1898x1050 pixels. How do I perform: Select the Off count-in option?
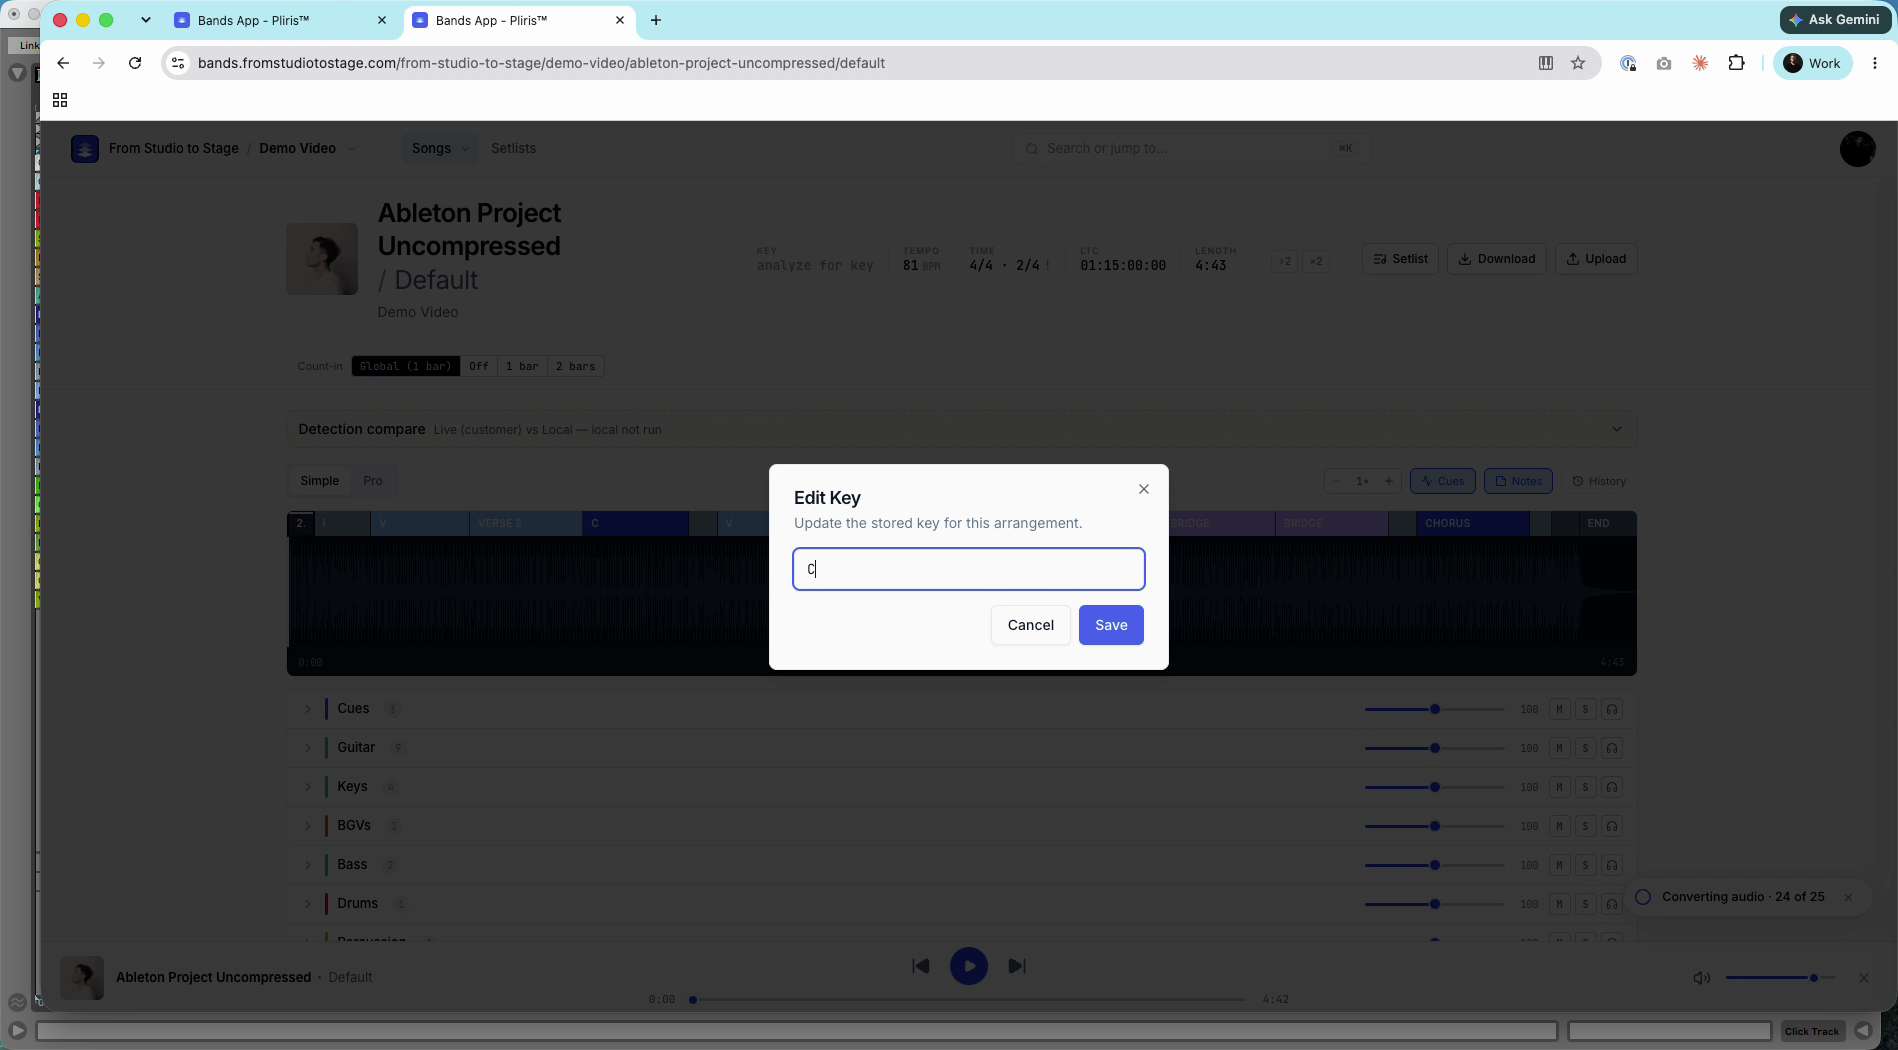(x=479, y=366)
